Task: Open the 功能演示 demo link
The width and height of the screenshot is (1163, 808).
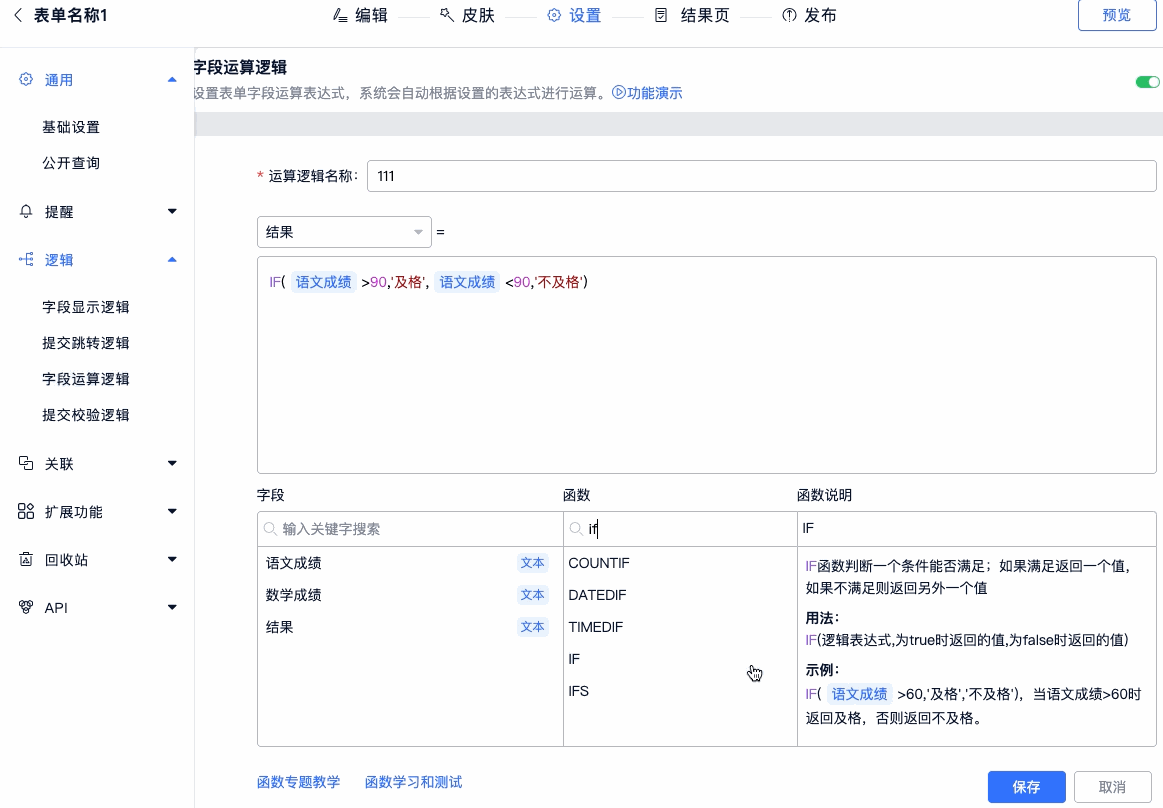Action: [647, 93]
